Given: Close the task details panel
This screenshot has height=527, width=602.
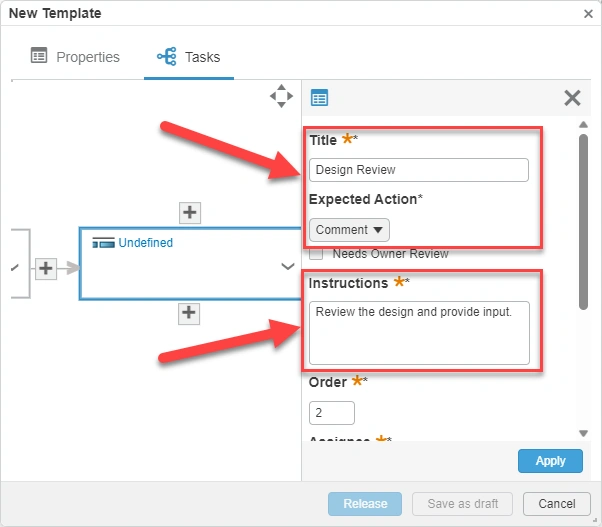Looking at the screenshot, I should pos(572,98).
